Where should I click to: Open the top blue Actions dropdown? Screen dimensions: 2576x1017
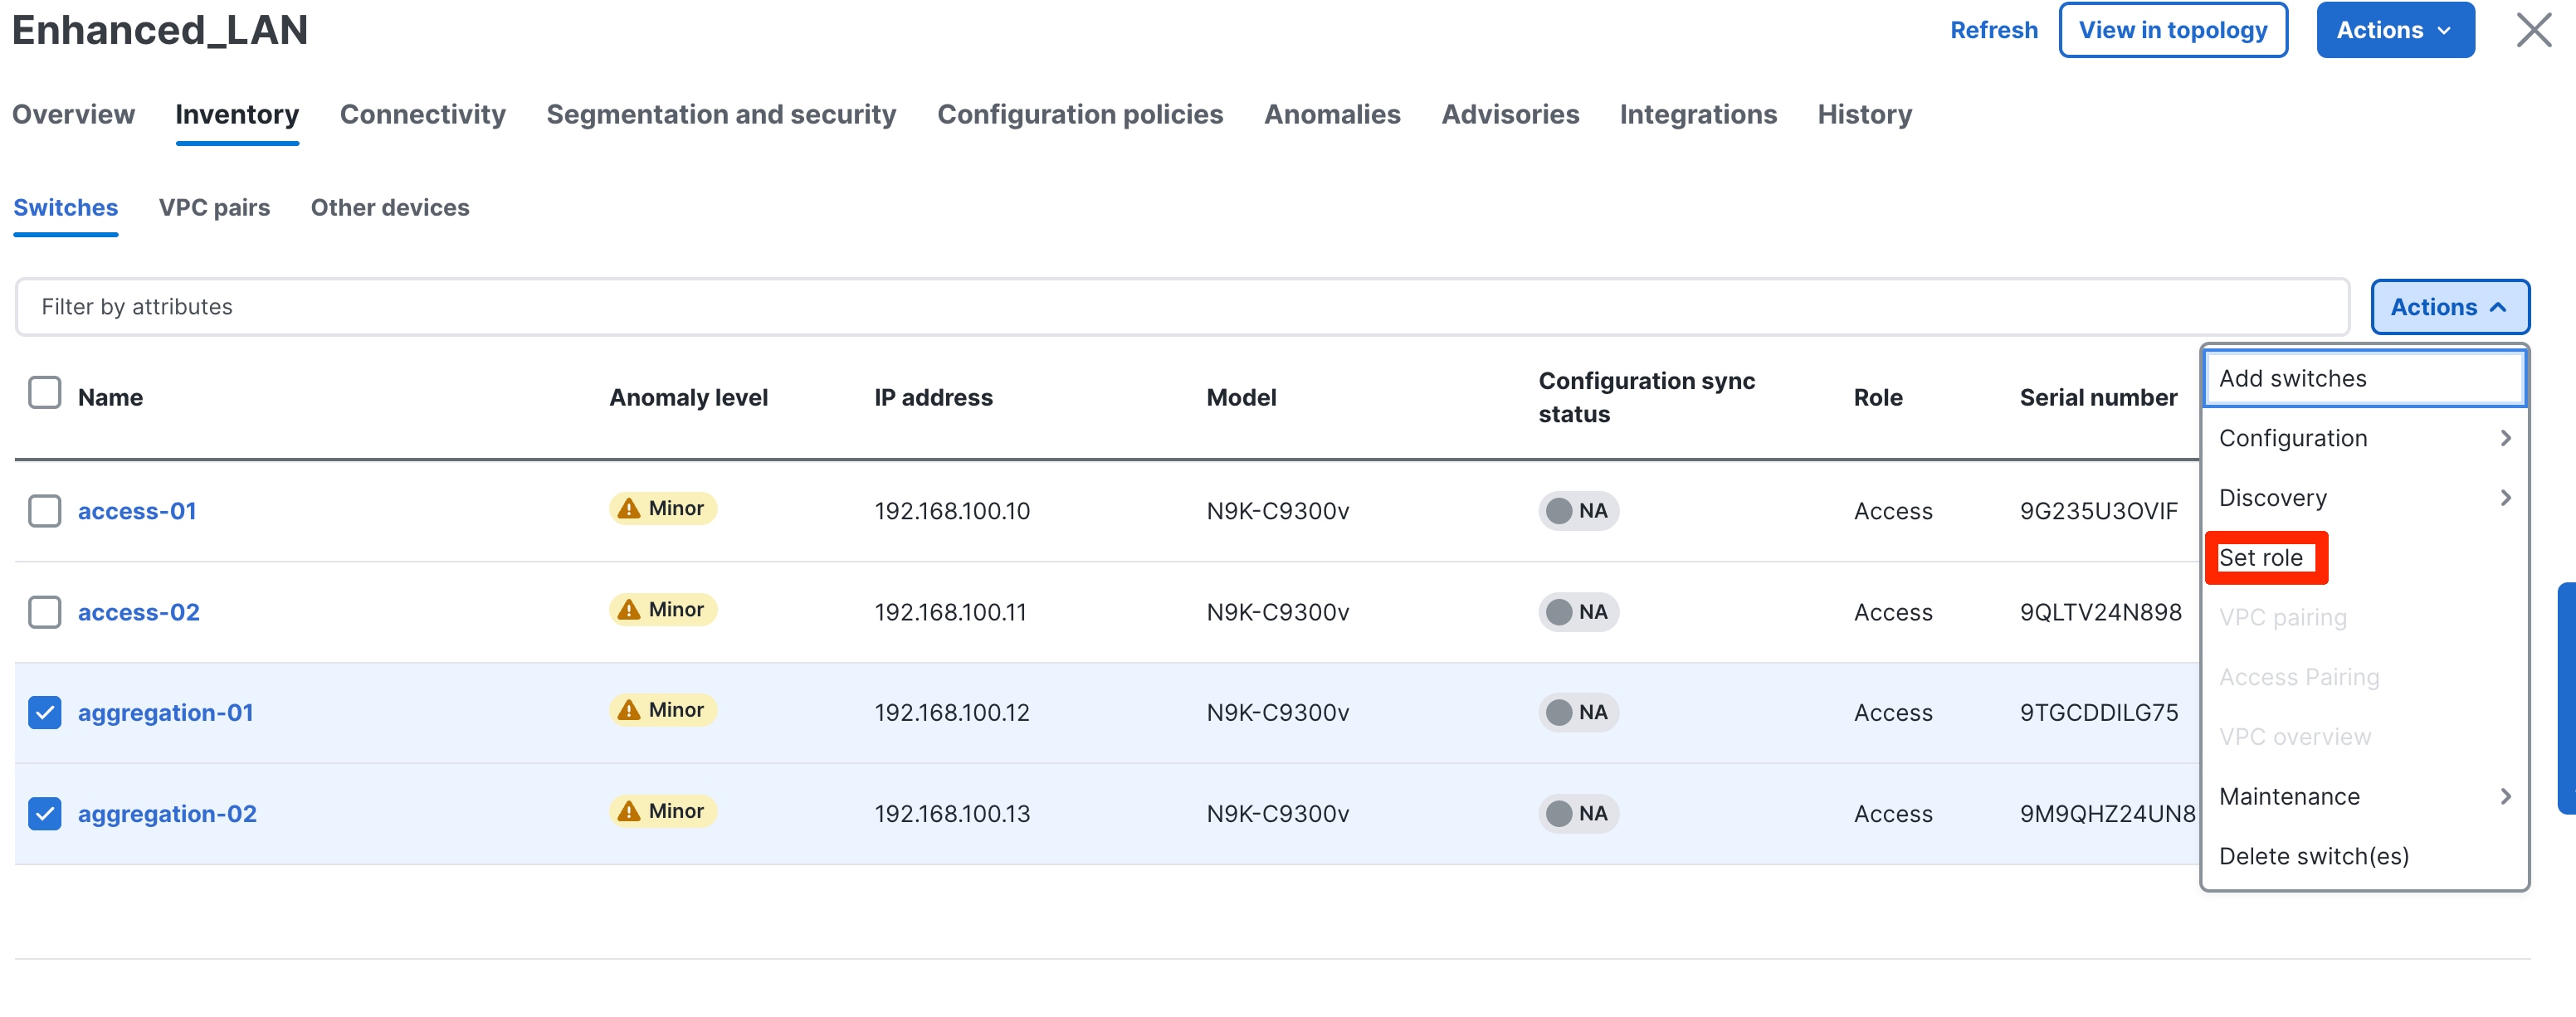[2394, 30]
